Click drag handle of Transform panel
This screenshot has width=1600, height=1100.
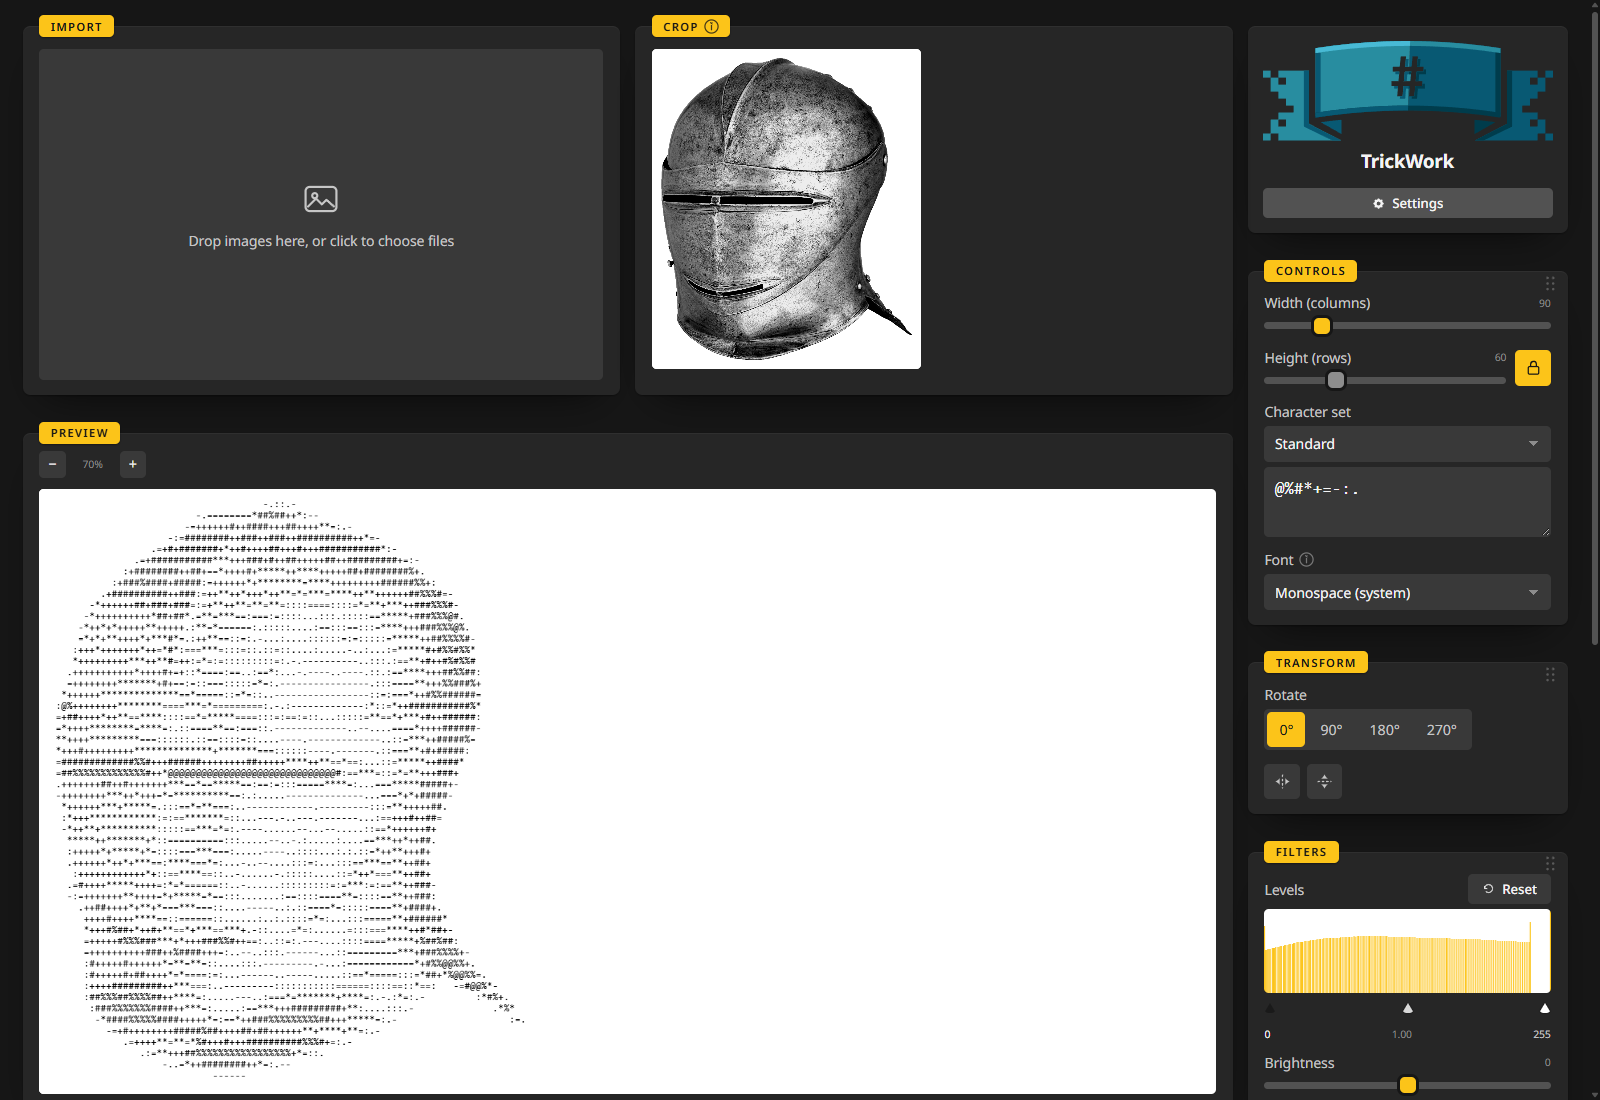point(1550,675)
